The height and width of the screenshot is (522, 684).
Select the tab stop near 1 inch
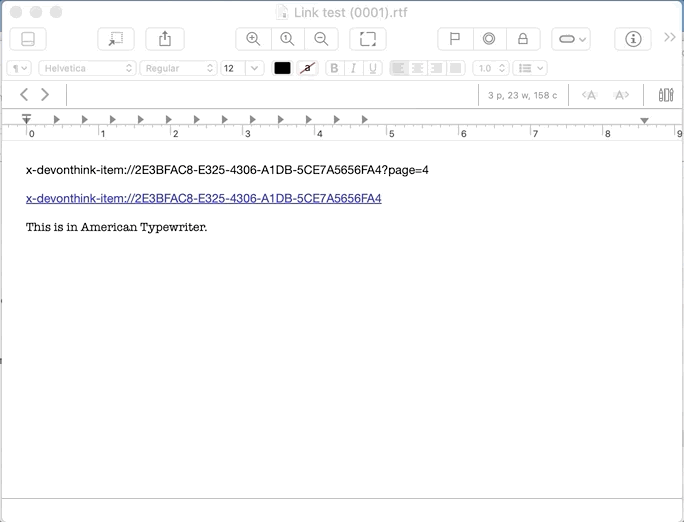(113, 119)
